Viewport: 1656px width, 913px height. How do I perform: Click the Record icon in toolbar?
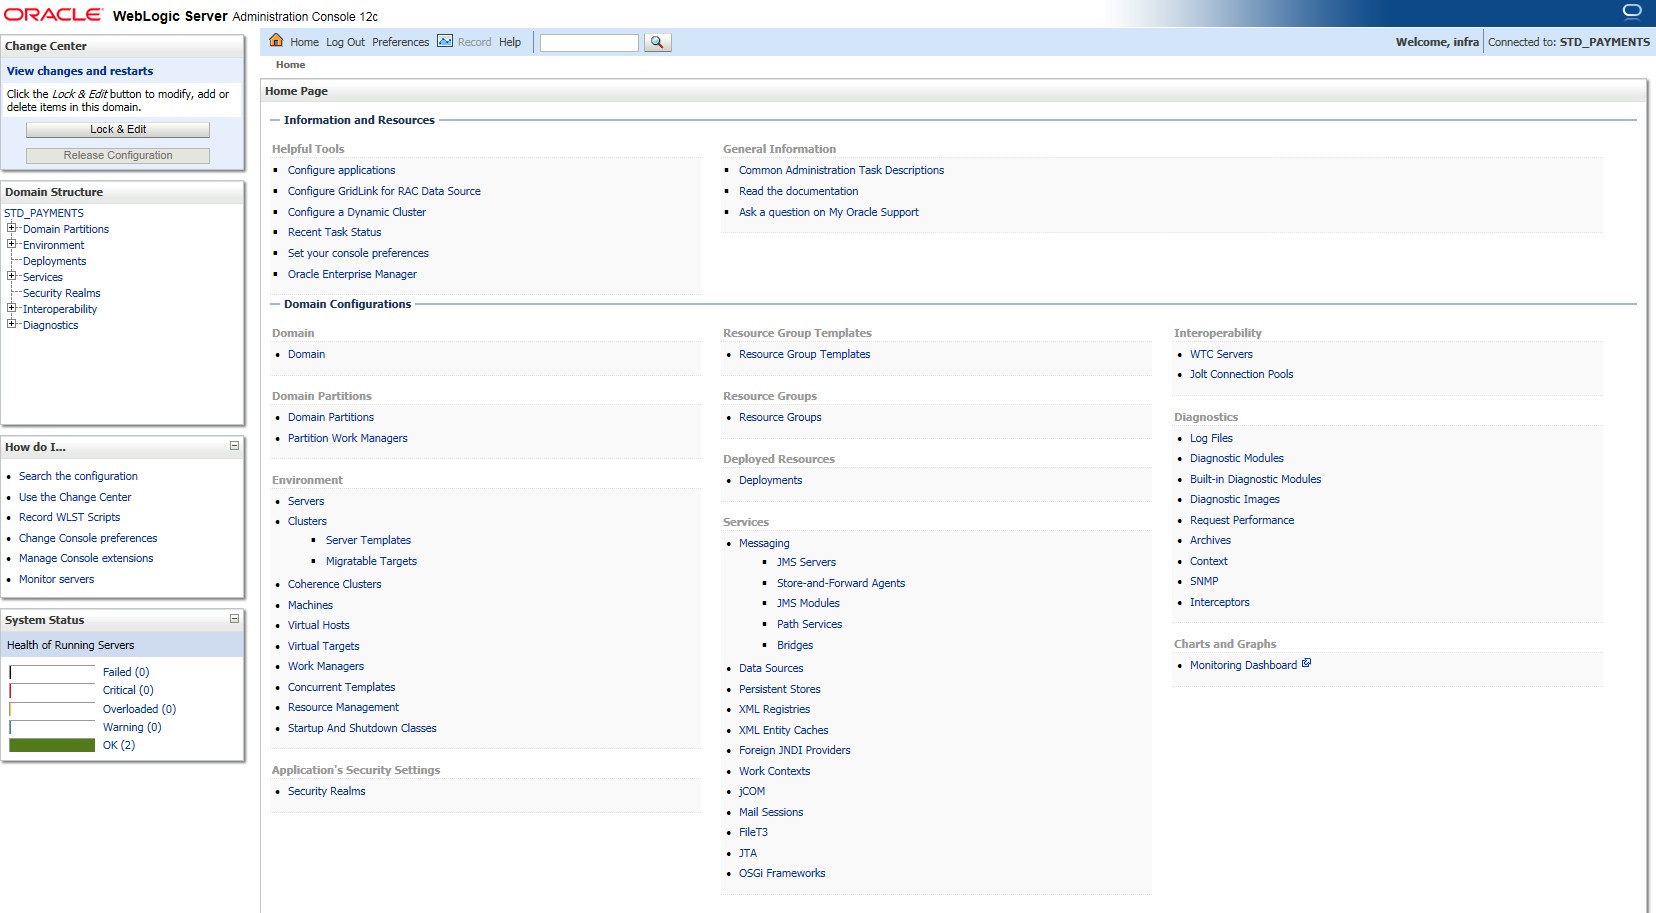445,41
